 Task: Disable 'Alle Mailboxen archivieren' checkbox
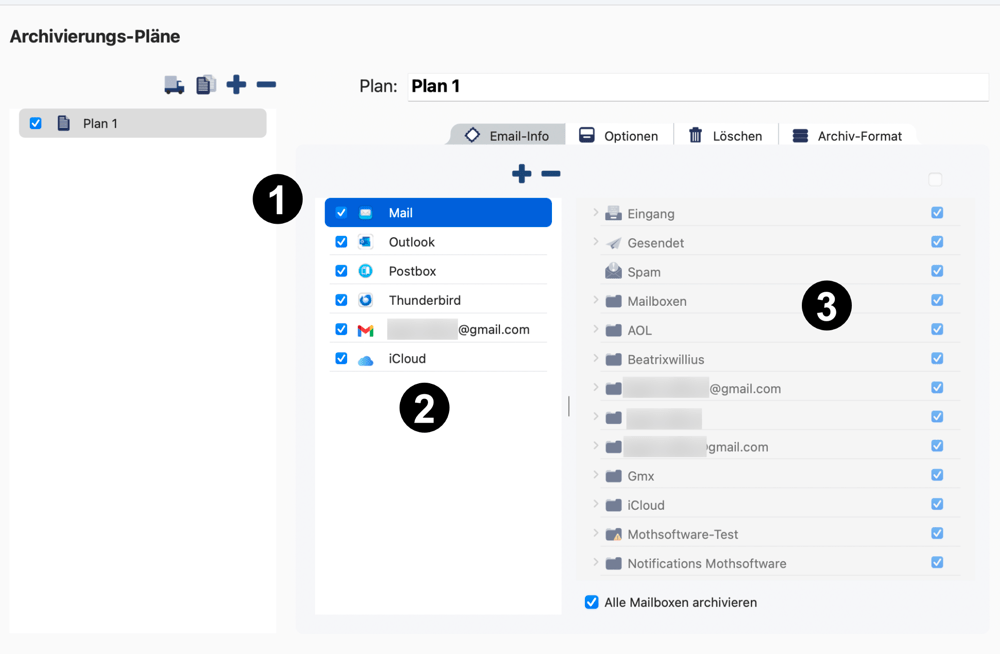(592, 602)
